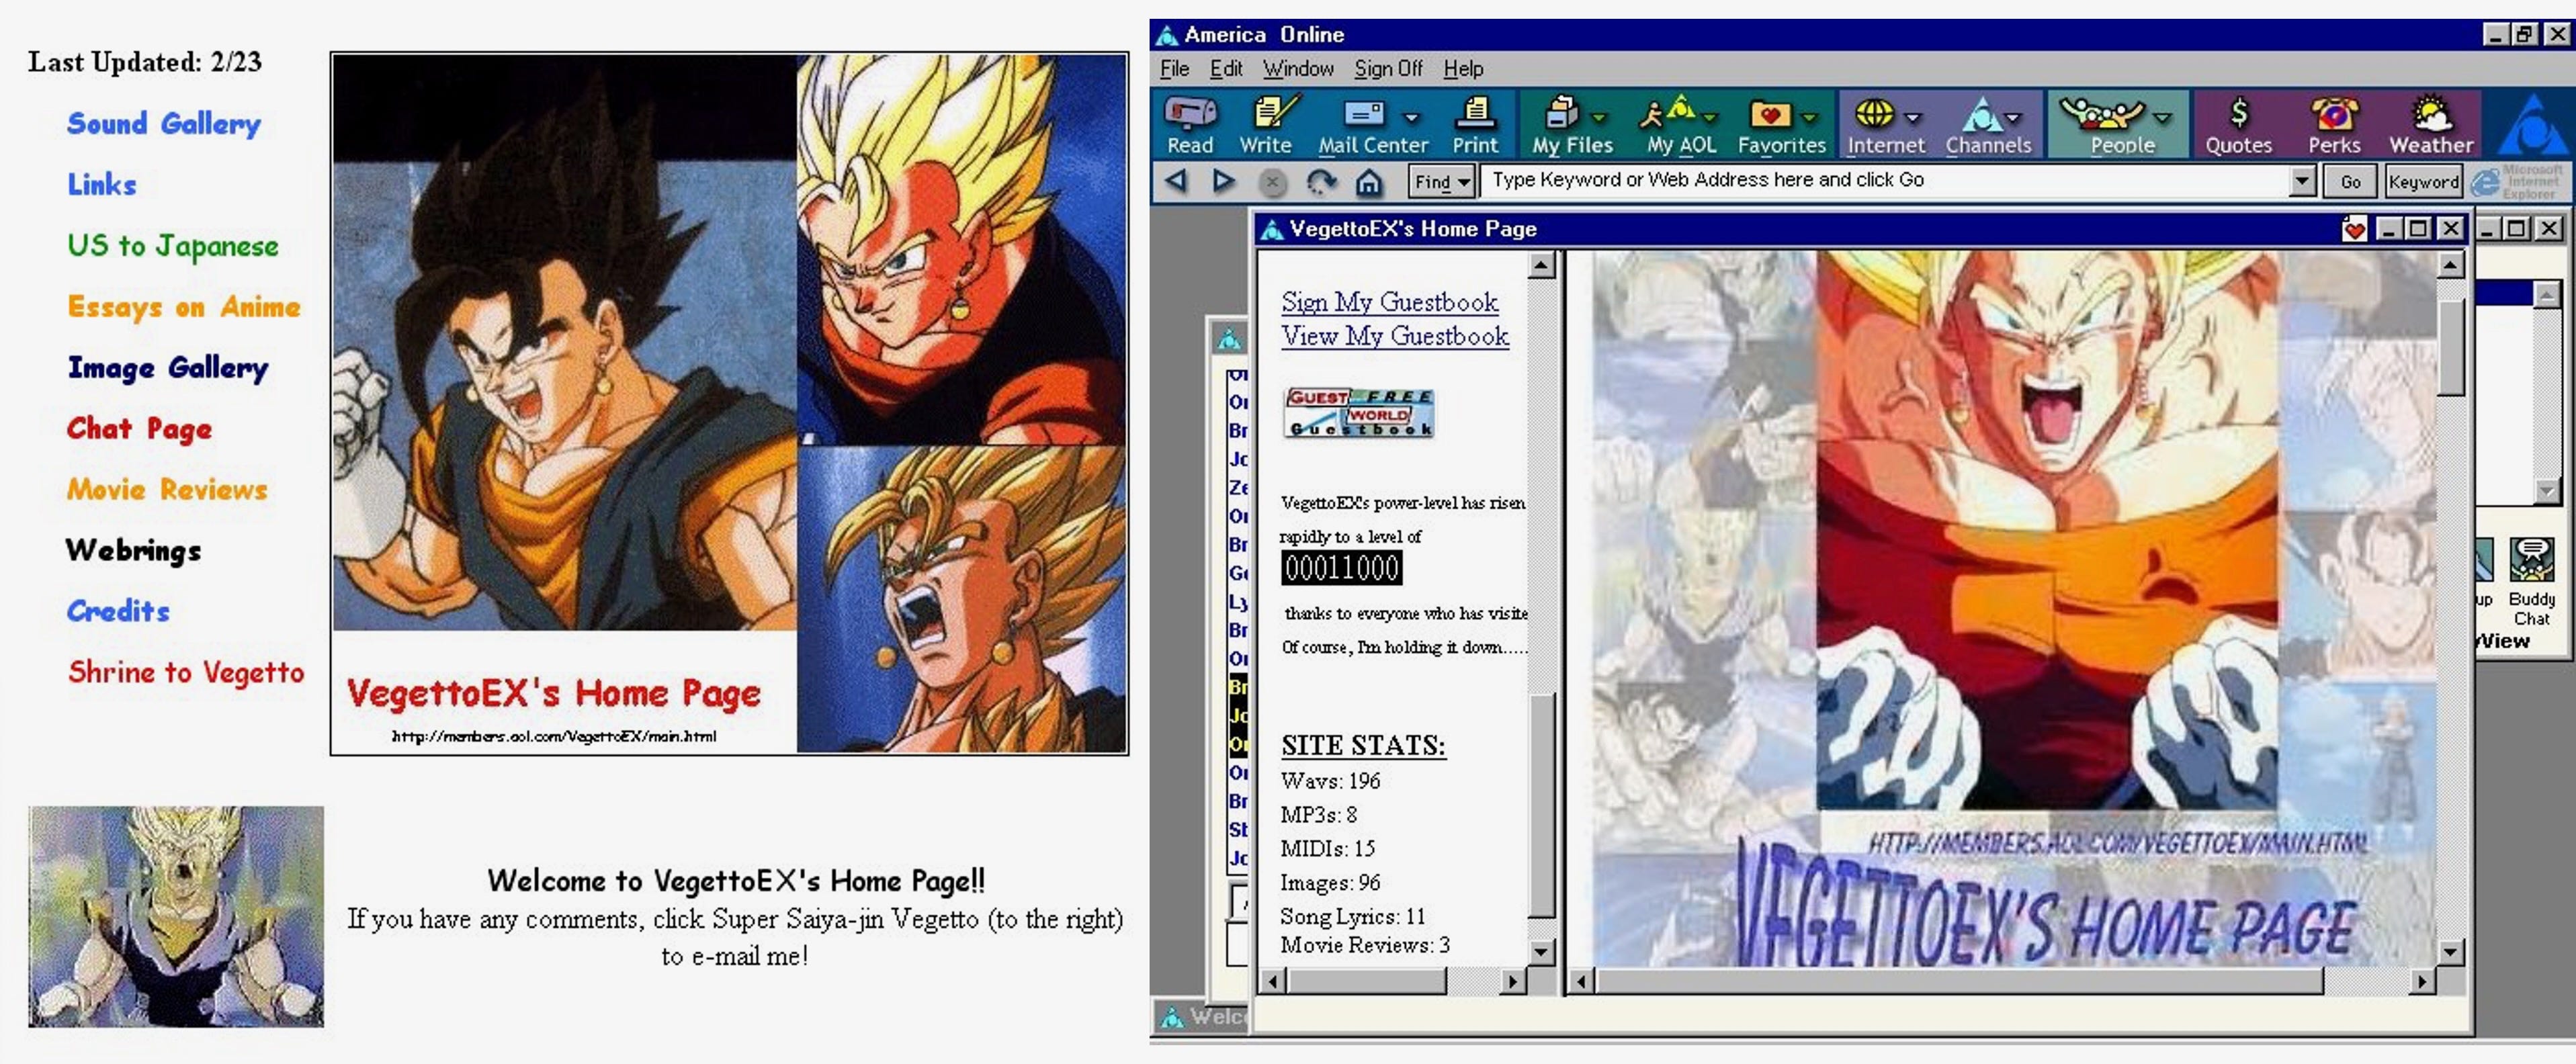Open the Sign My Guestbook link

[x=1389, y=302]
